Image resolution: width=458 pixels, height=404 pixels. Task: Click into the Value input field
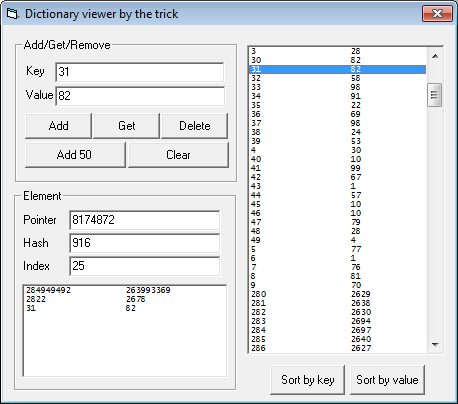[x=140, y=96]
